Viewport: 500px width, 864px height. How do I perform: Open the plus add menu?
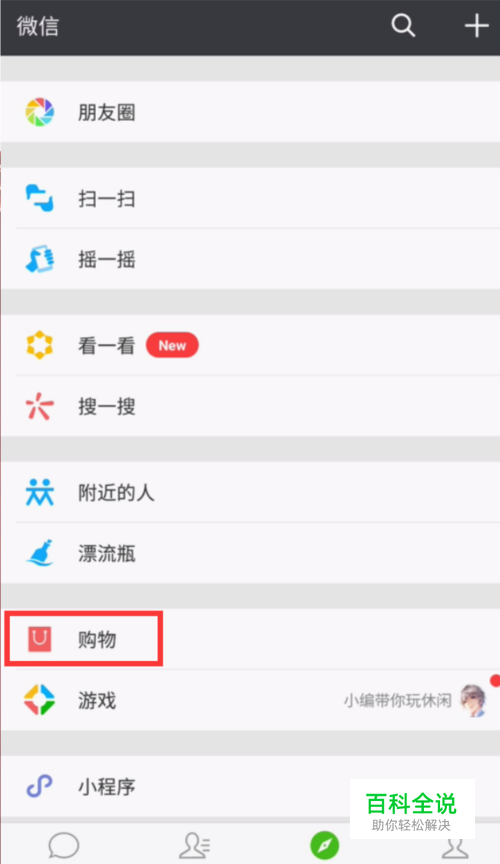click(476, 26)
